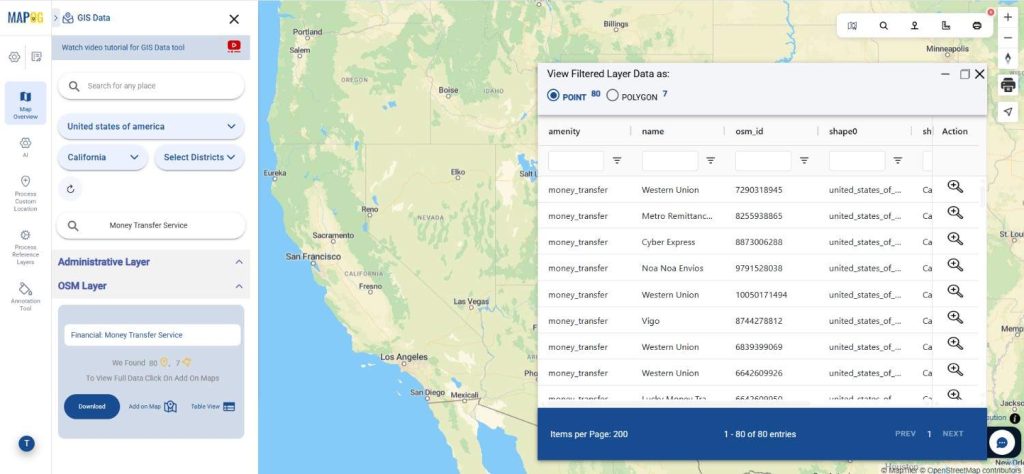Screen dimensions: 1024x474
Task: Select the POLYGON radio button
Action: click(612, 96)
